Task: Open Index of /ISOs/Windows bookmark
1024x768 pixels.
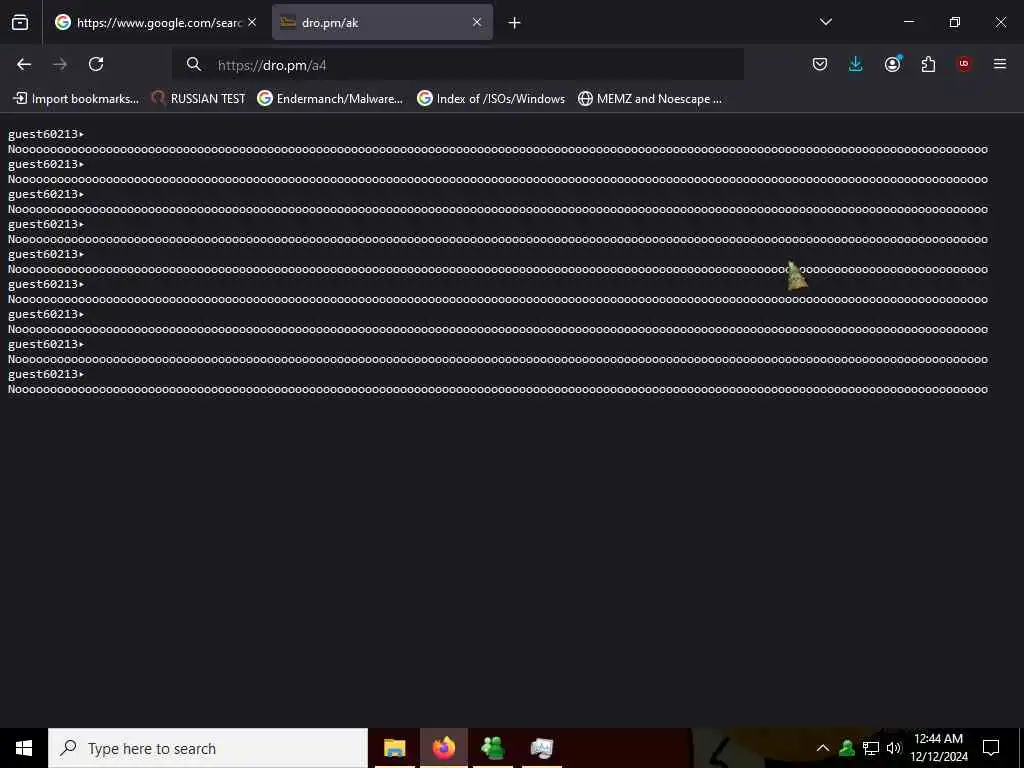Action: coord(491,99)
